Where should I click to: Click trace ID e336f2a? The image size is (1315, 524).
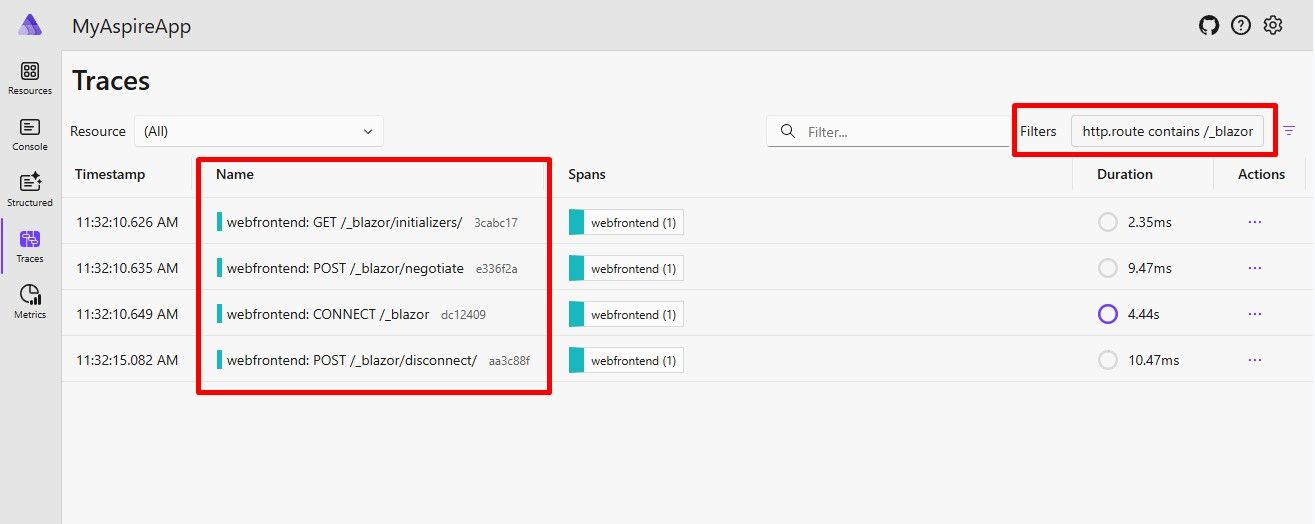pos(497,268)
